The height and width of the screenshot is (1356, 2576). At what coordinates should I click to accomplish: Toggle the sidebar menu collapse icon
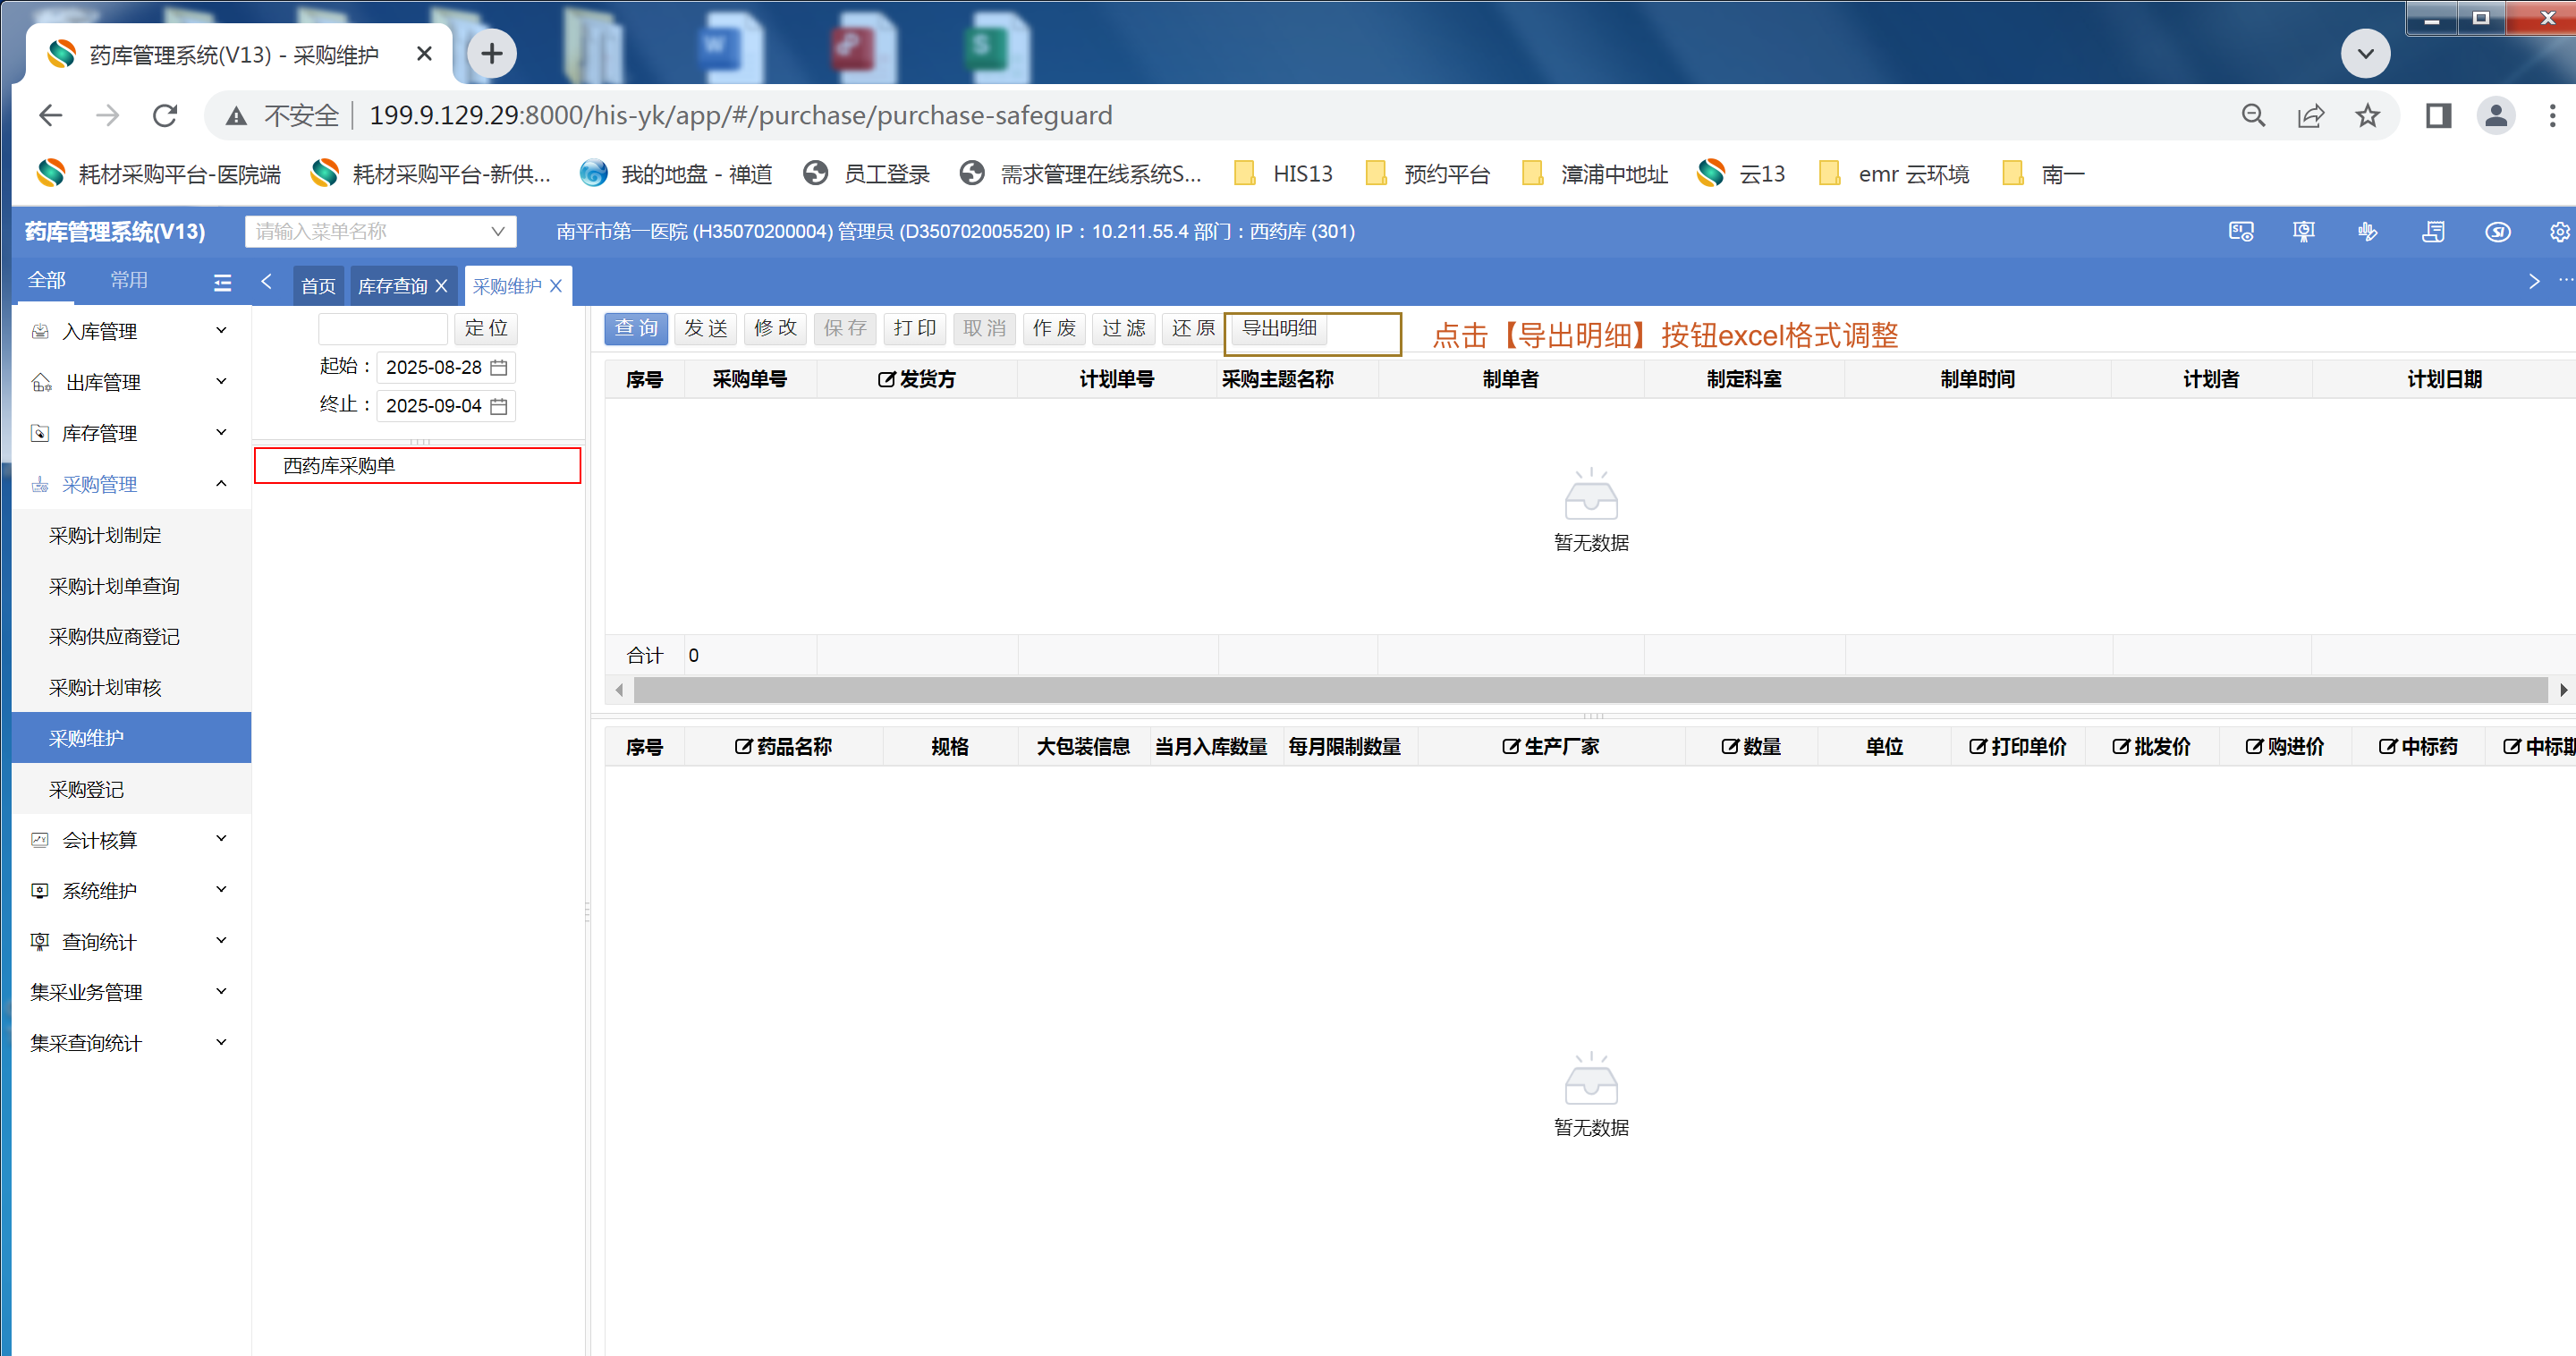click(222, 283)
